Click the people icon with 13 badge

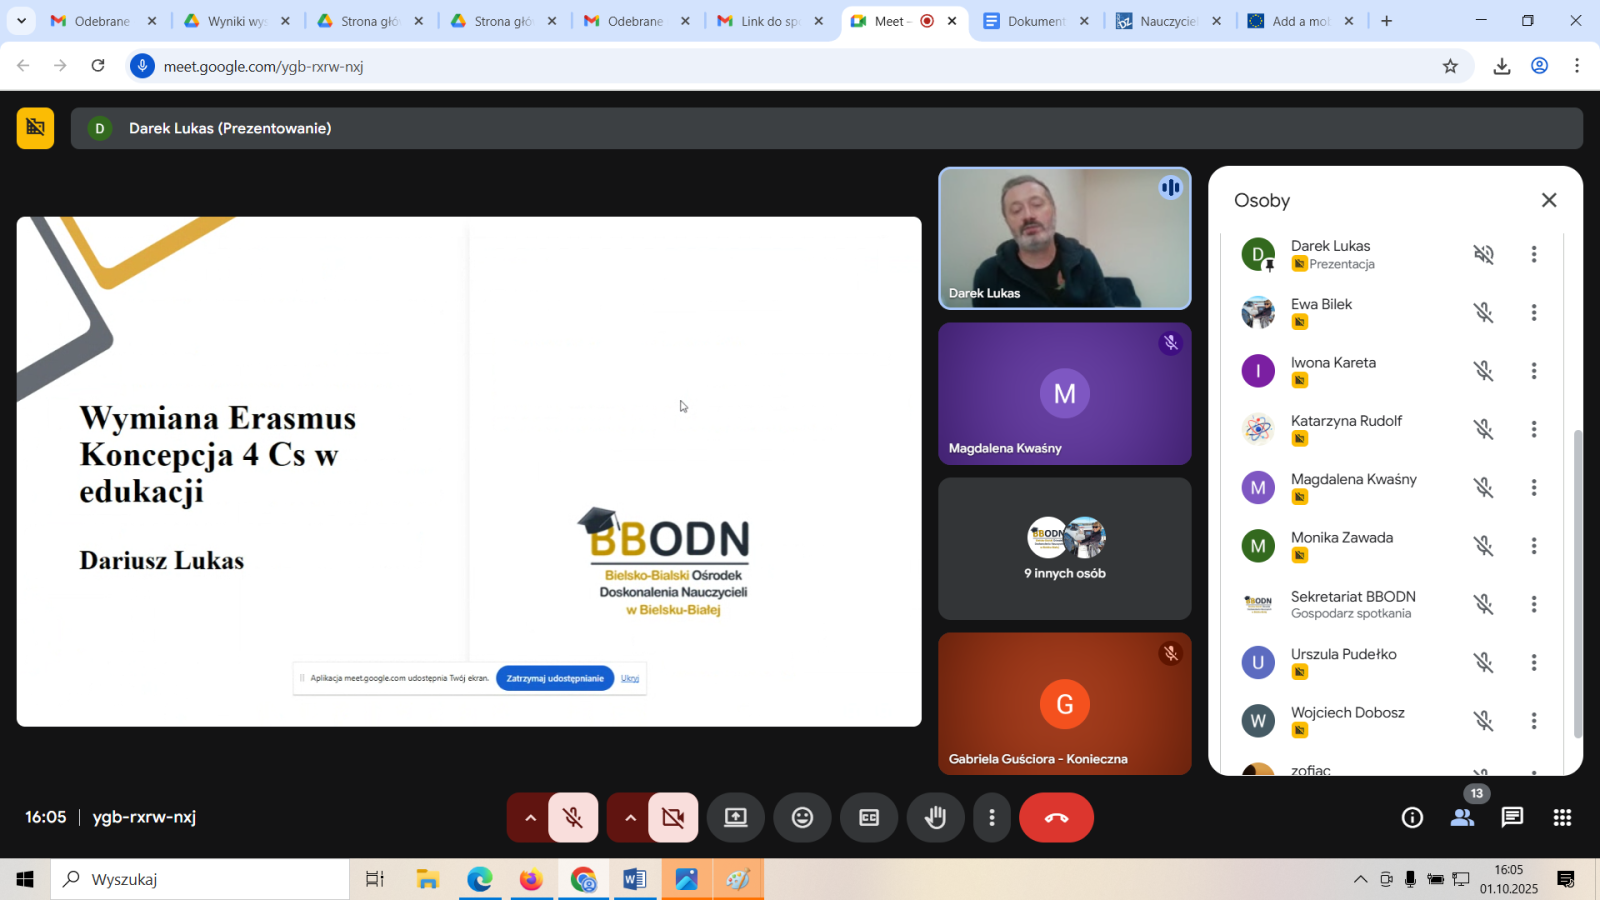[1462, 818]
